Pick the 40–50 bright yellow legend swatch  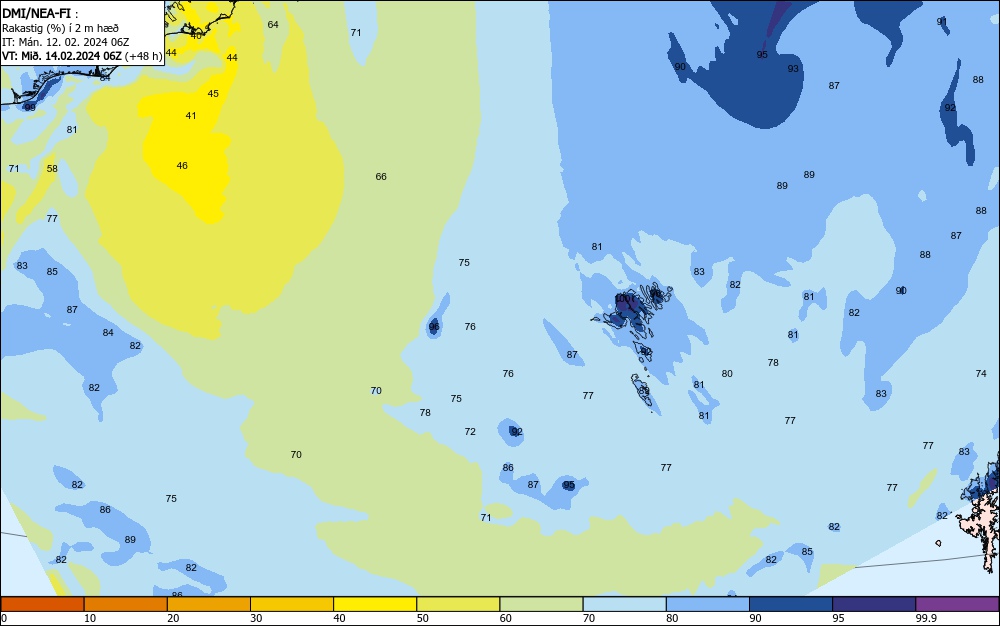(x=375, y=604)
